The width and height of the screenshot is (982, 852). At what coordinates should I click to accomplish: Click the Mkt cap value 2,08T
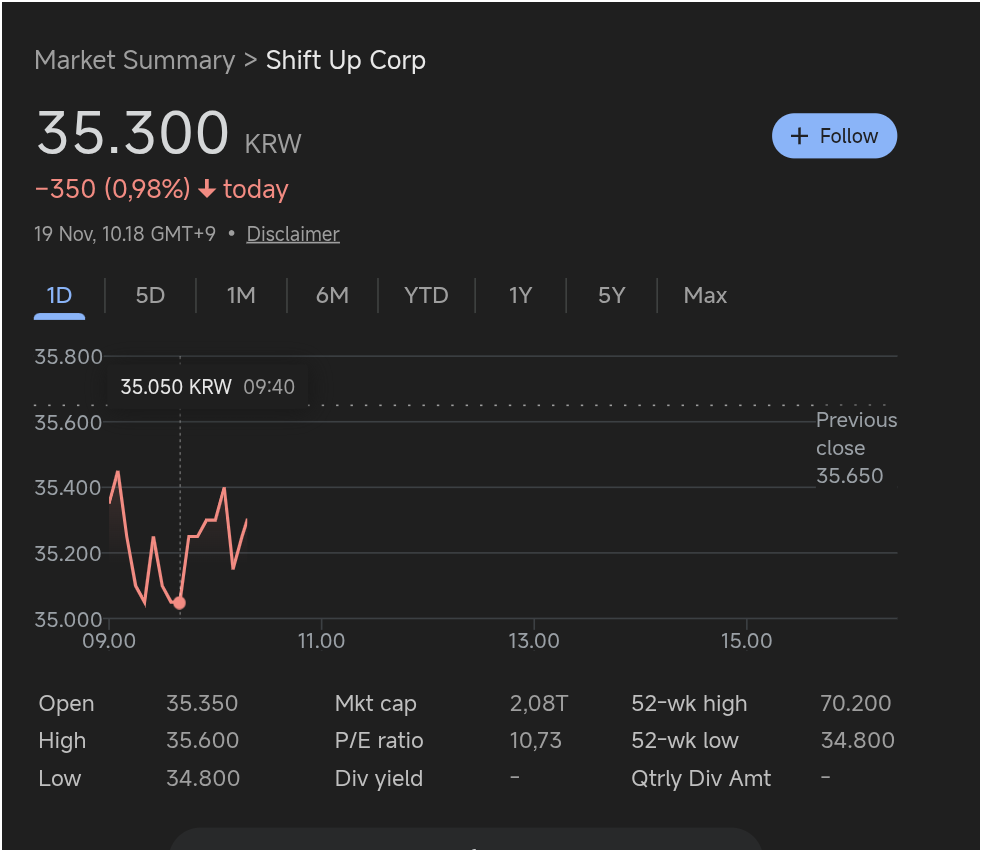click(538, 704)
